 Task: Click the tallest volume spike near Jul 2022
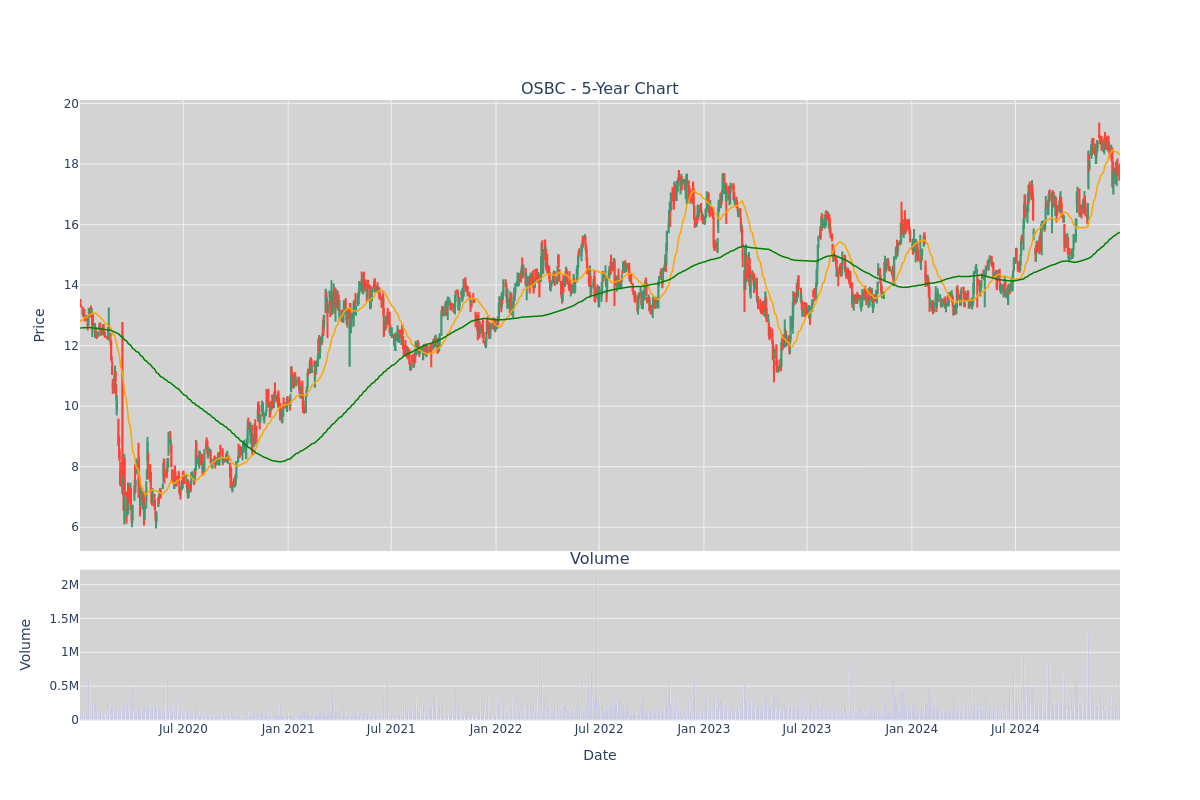(x=596, y=650)
